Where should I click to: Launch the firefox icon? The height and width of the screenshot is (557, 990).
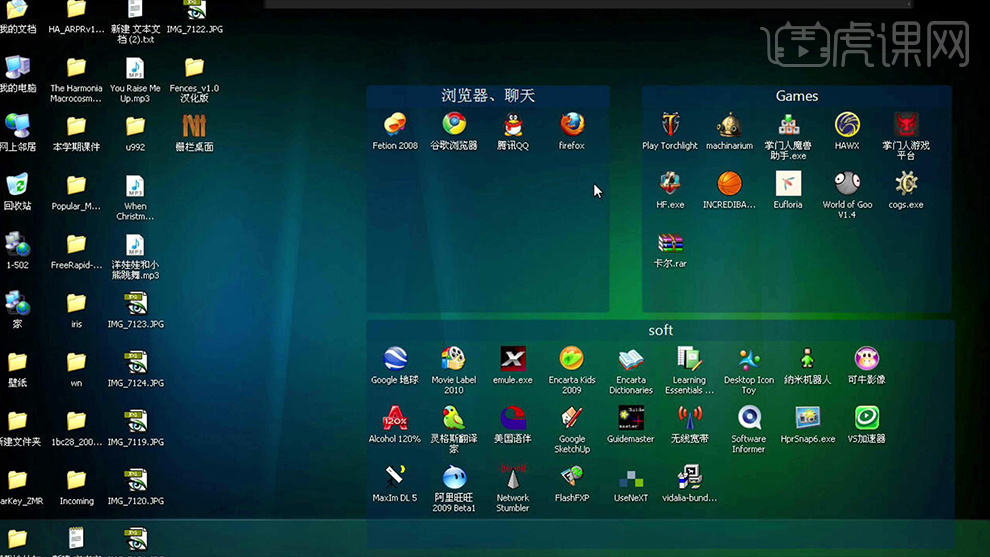click(572, 125)
